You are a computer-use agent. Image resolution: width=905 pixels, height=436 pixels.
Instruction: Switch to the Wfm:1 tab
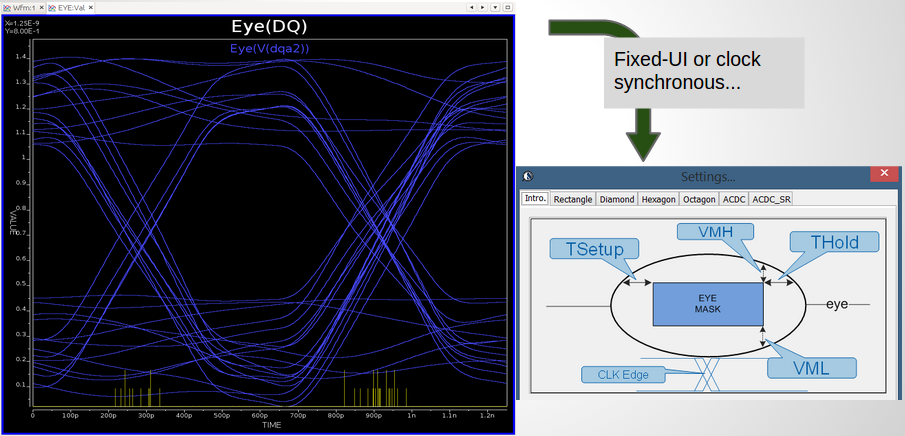coord(23,7)
